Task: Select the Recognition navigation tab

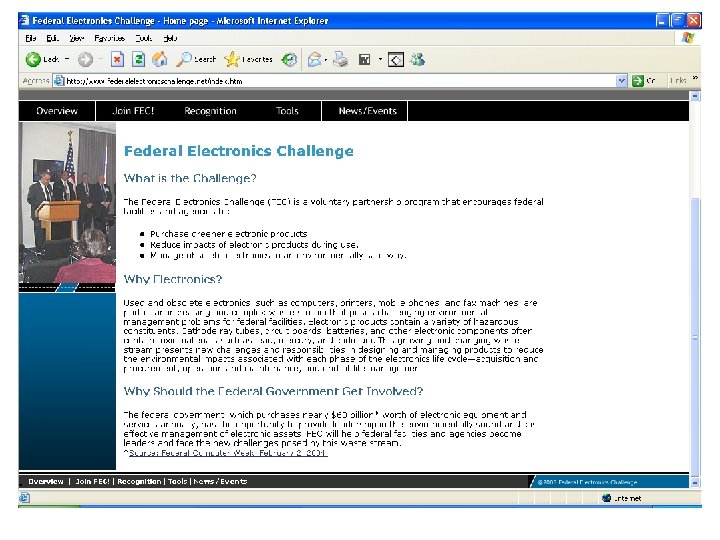Action: point(210,111)
